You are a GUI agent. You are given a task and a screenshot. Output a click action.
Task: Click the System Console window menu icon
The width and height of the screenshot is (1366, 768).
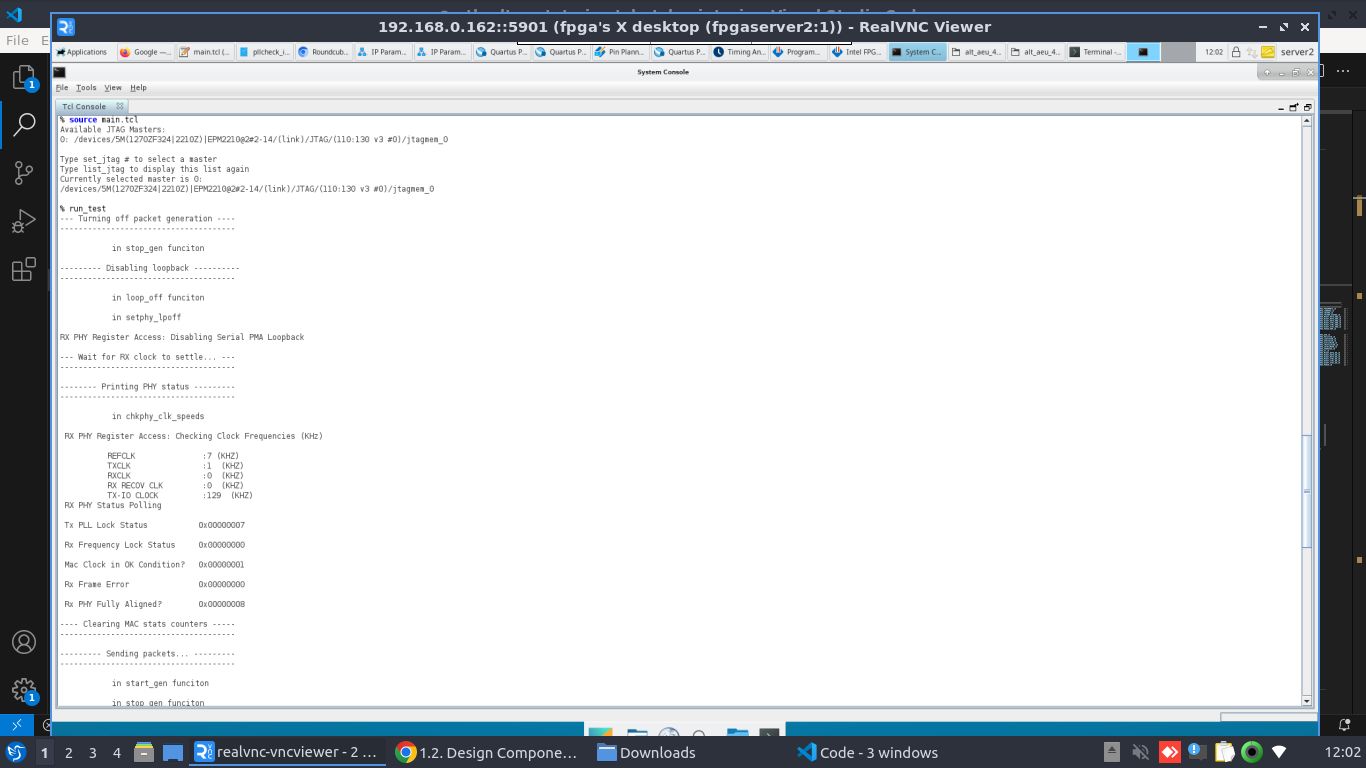point(60,72)
